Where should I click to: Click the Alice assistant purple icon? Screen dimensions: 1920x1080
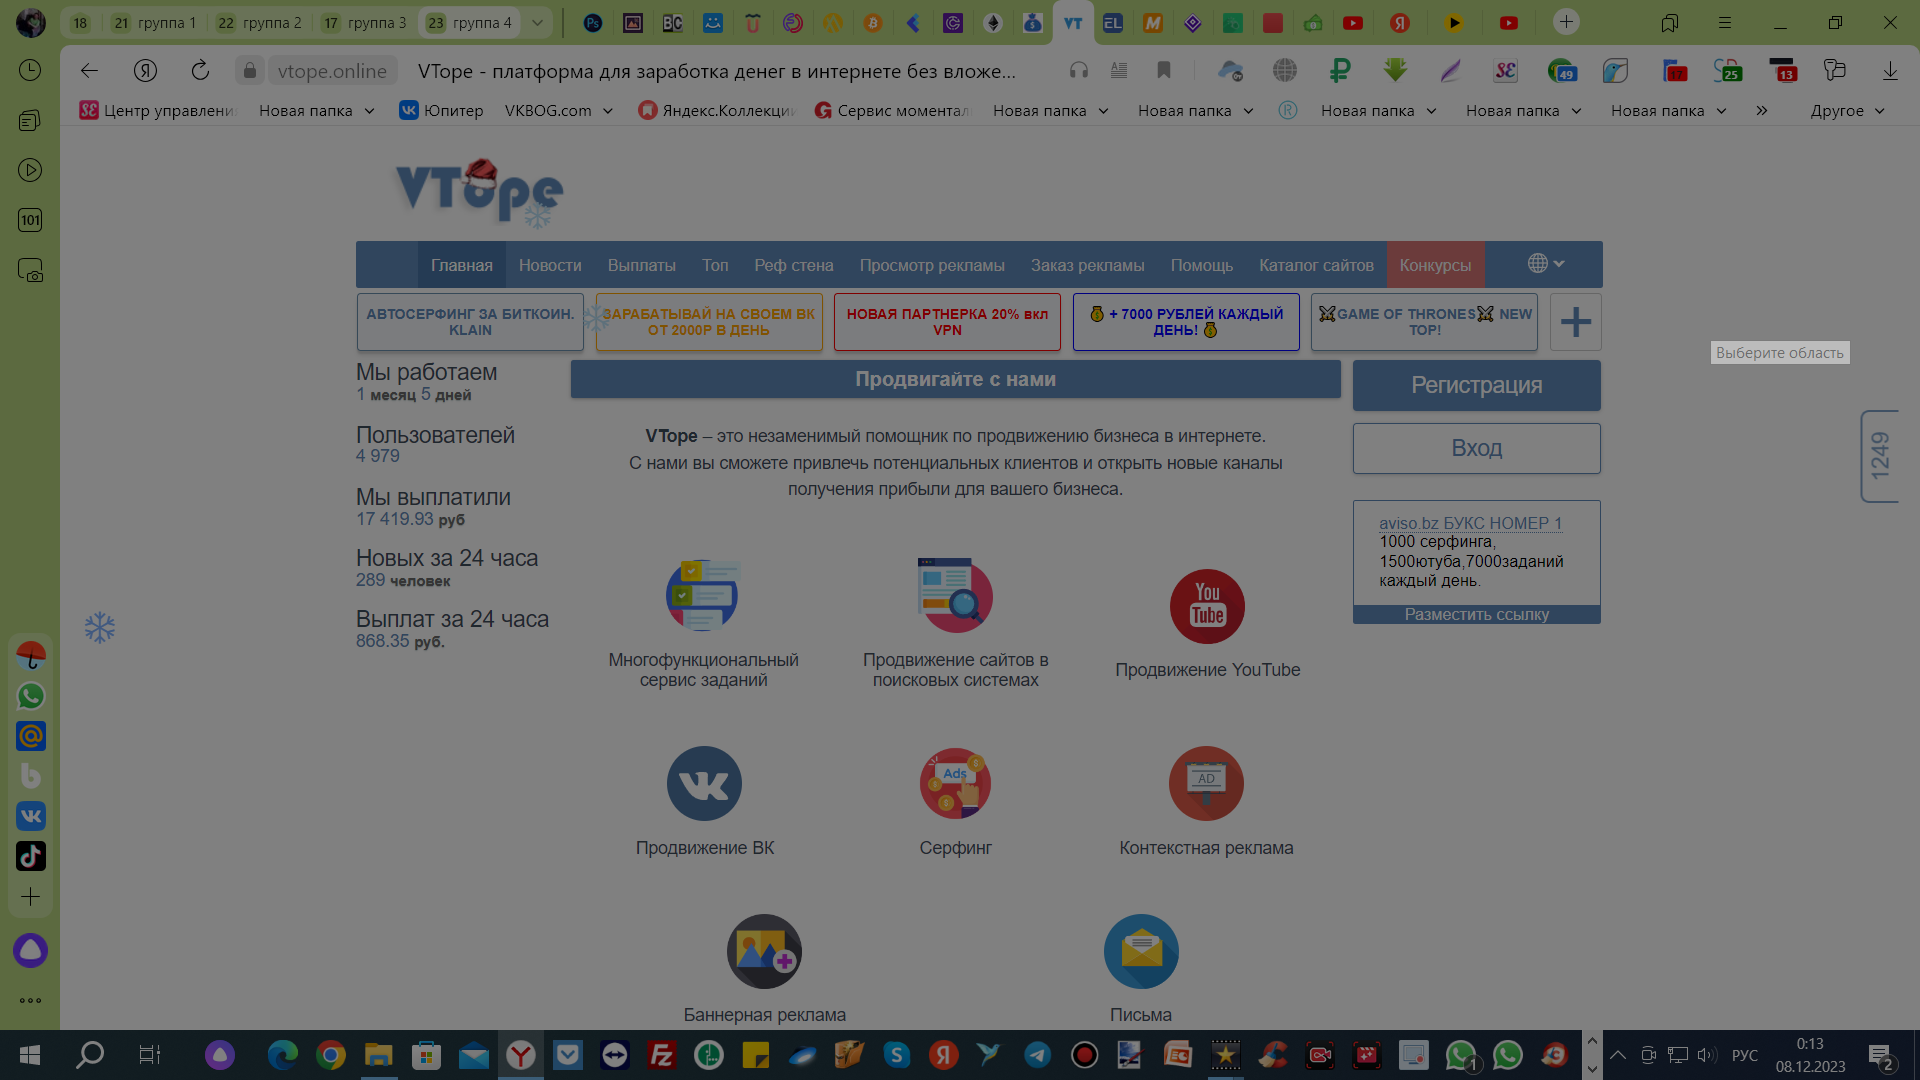point(30,950)
